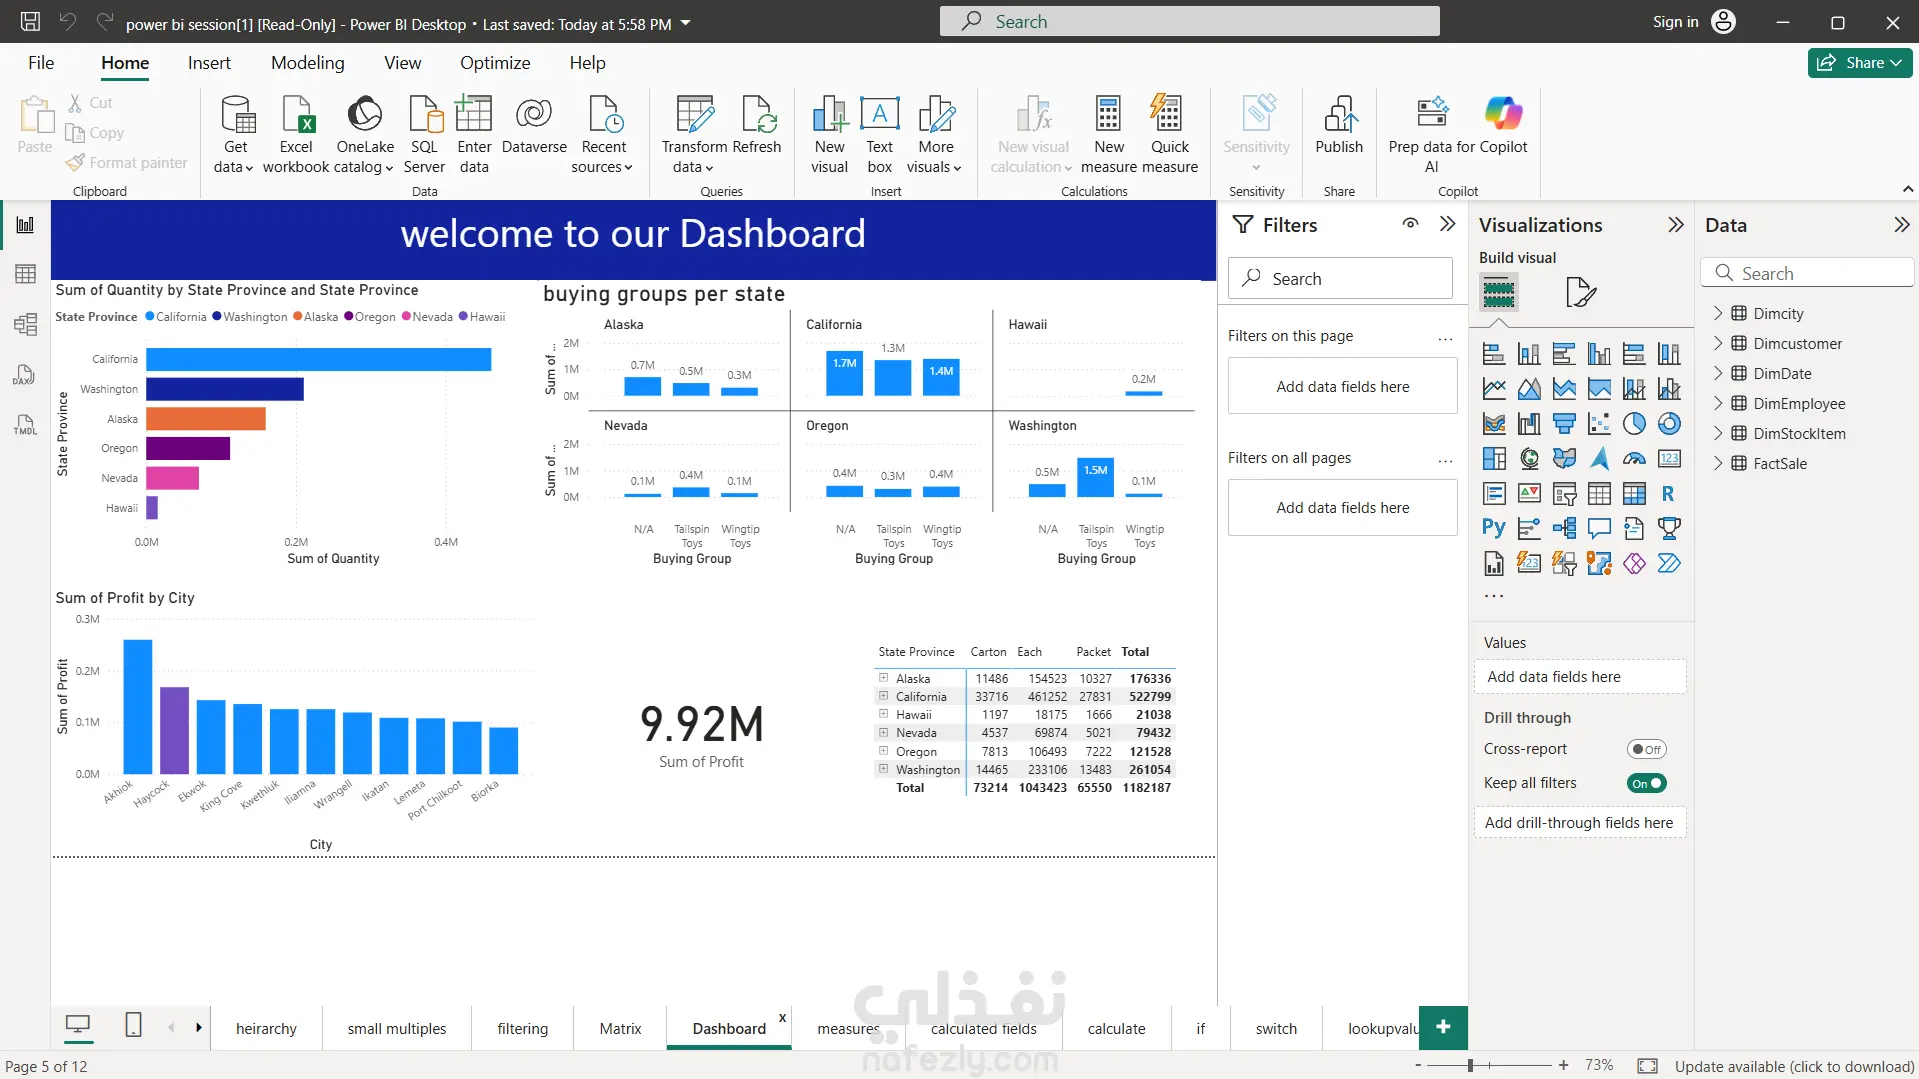Collapse the Visualizations pane

pos(1676,225)
